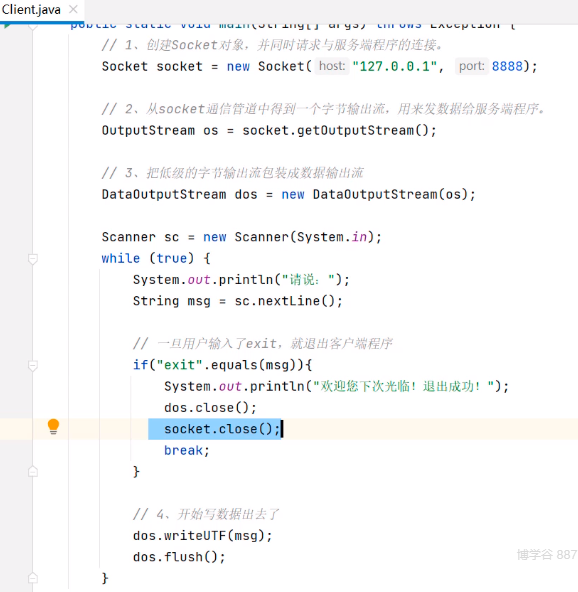This screenshot has width=578, height=592.
Task: Click the break keyword
Action: (183, 450)
